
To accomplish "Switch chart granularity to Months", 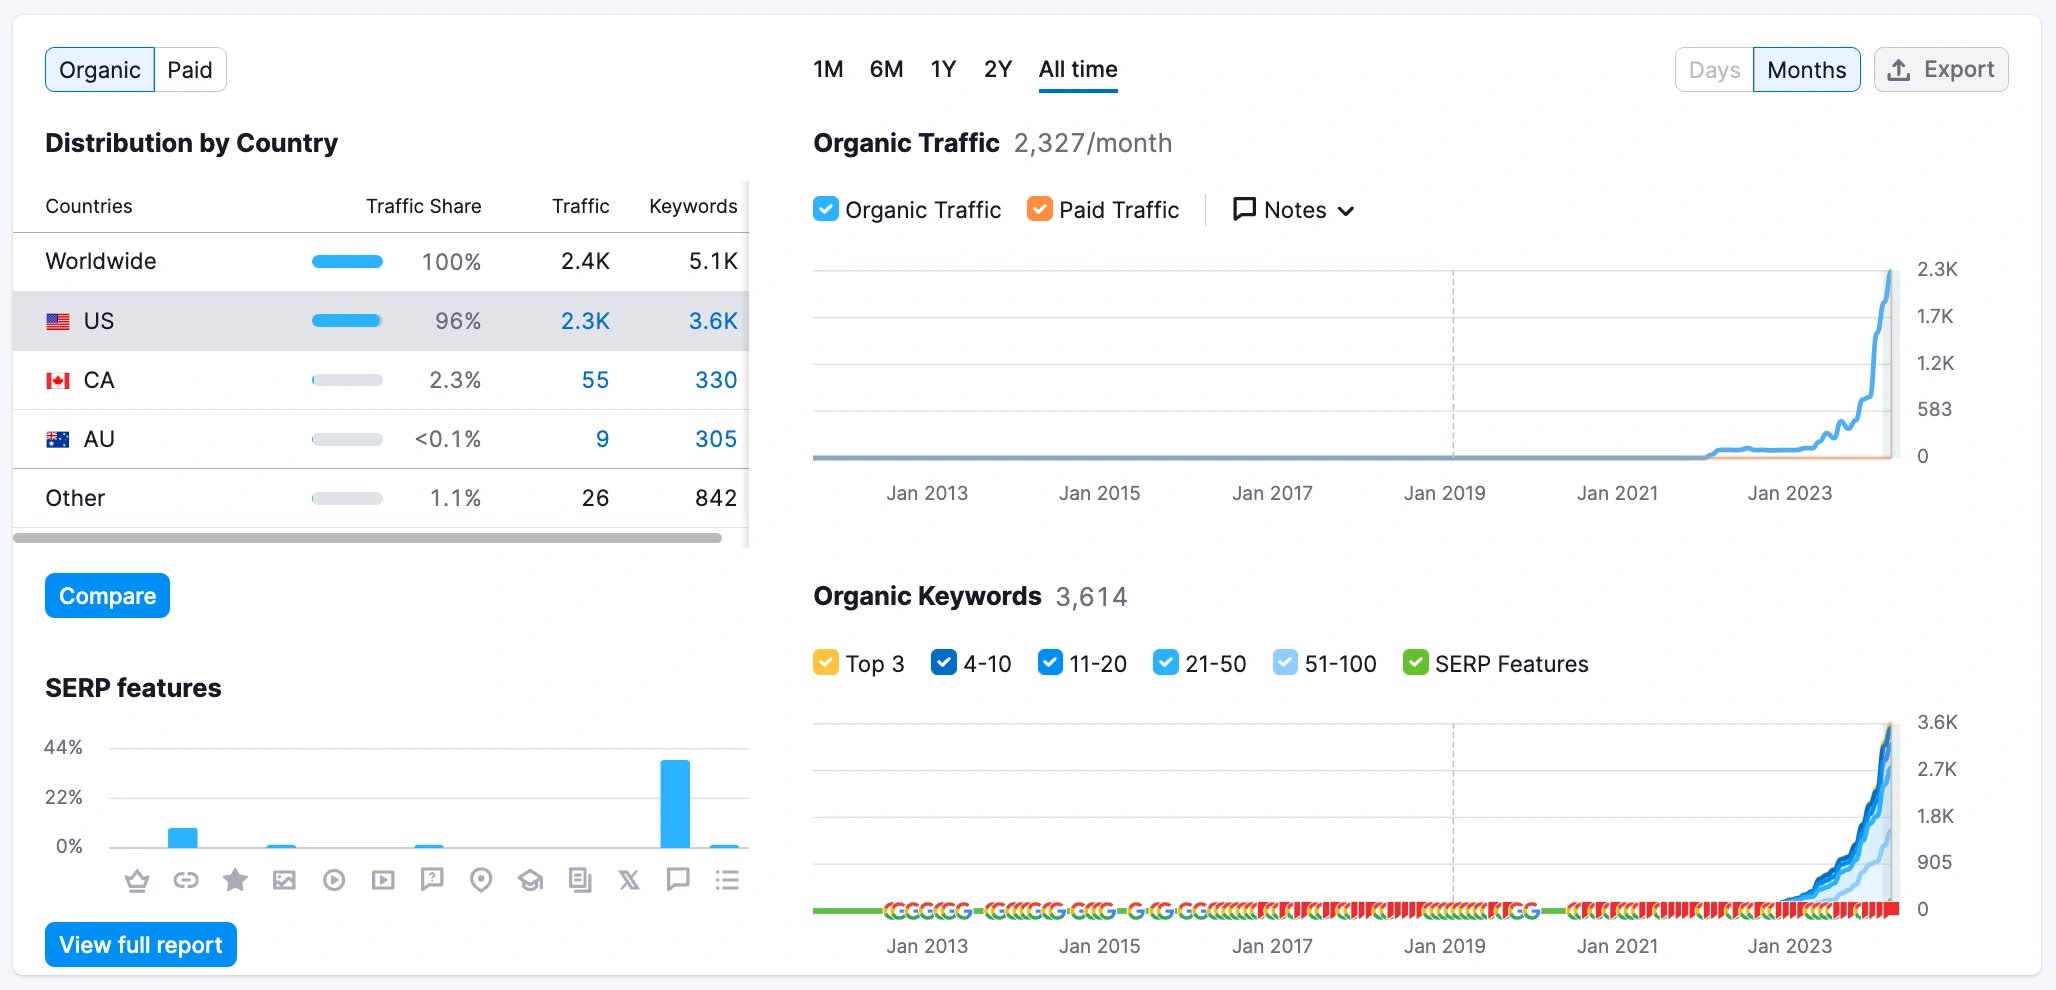I will 1806,70.
